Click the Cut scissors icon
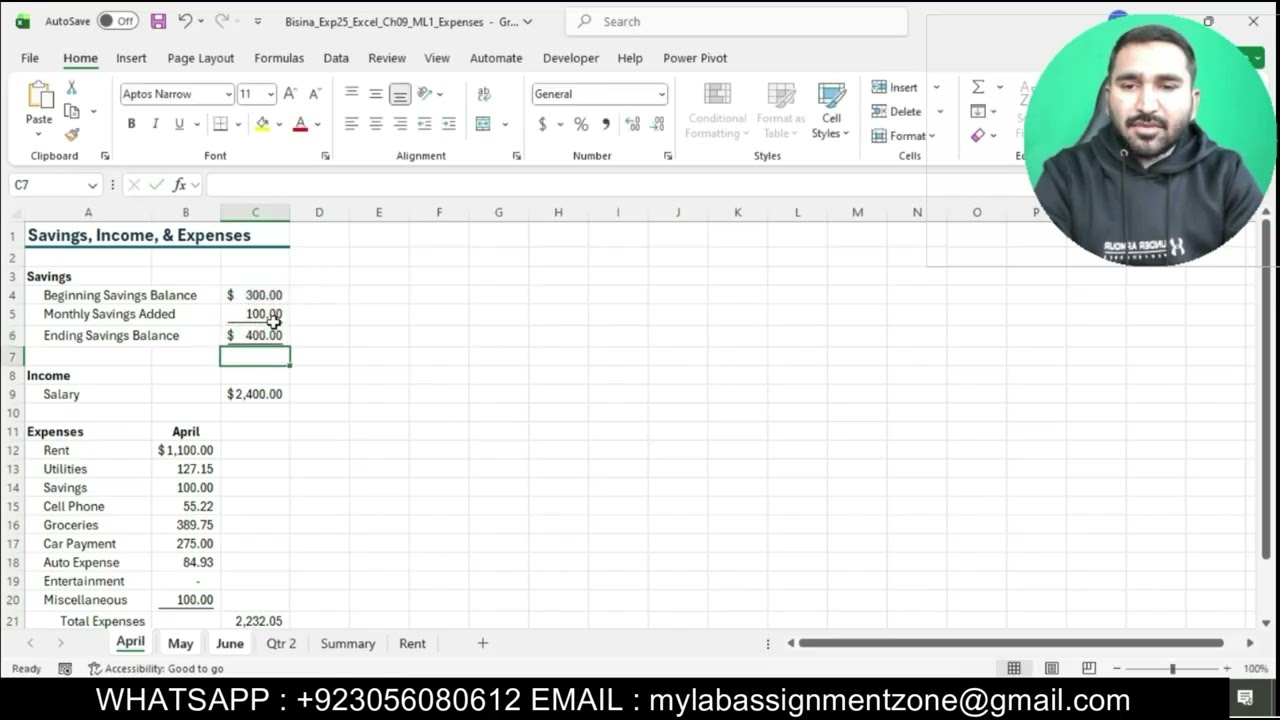Image resolution: width=1280 pixels, height=720 pixels. pyautogui.click(x=71, y=88)
